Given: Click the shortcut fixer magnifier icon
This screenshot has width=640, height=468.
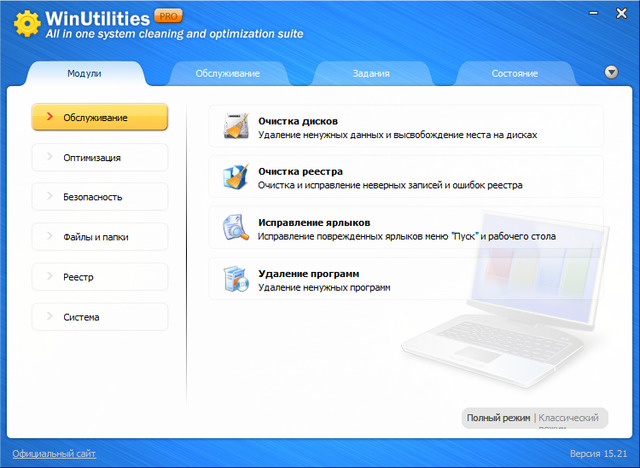Looking at the screenshot, I should point(236,229).
